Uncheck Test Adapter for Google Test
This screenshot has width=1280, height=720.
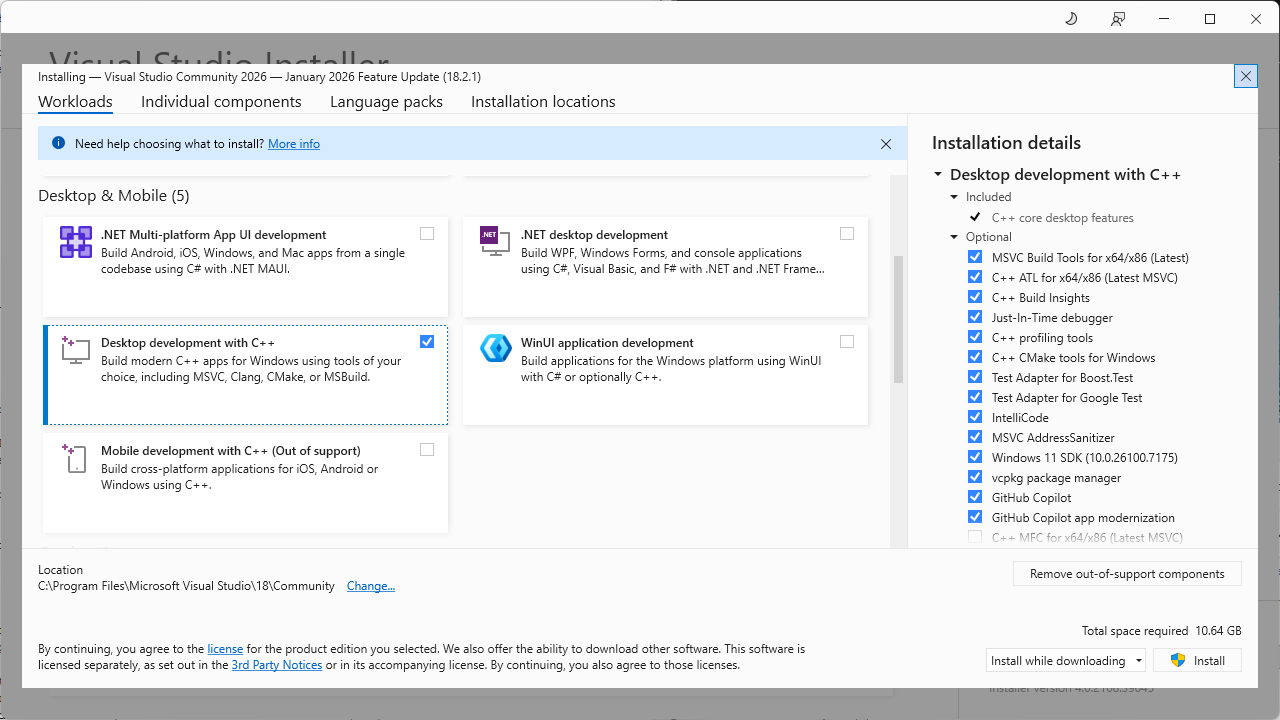tap(975, 397)
